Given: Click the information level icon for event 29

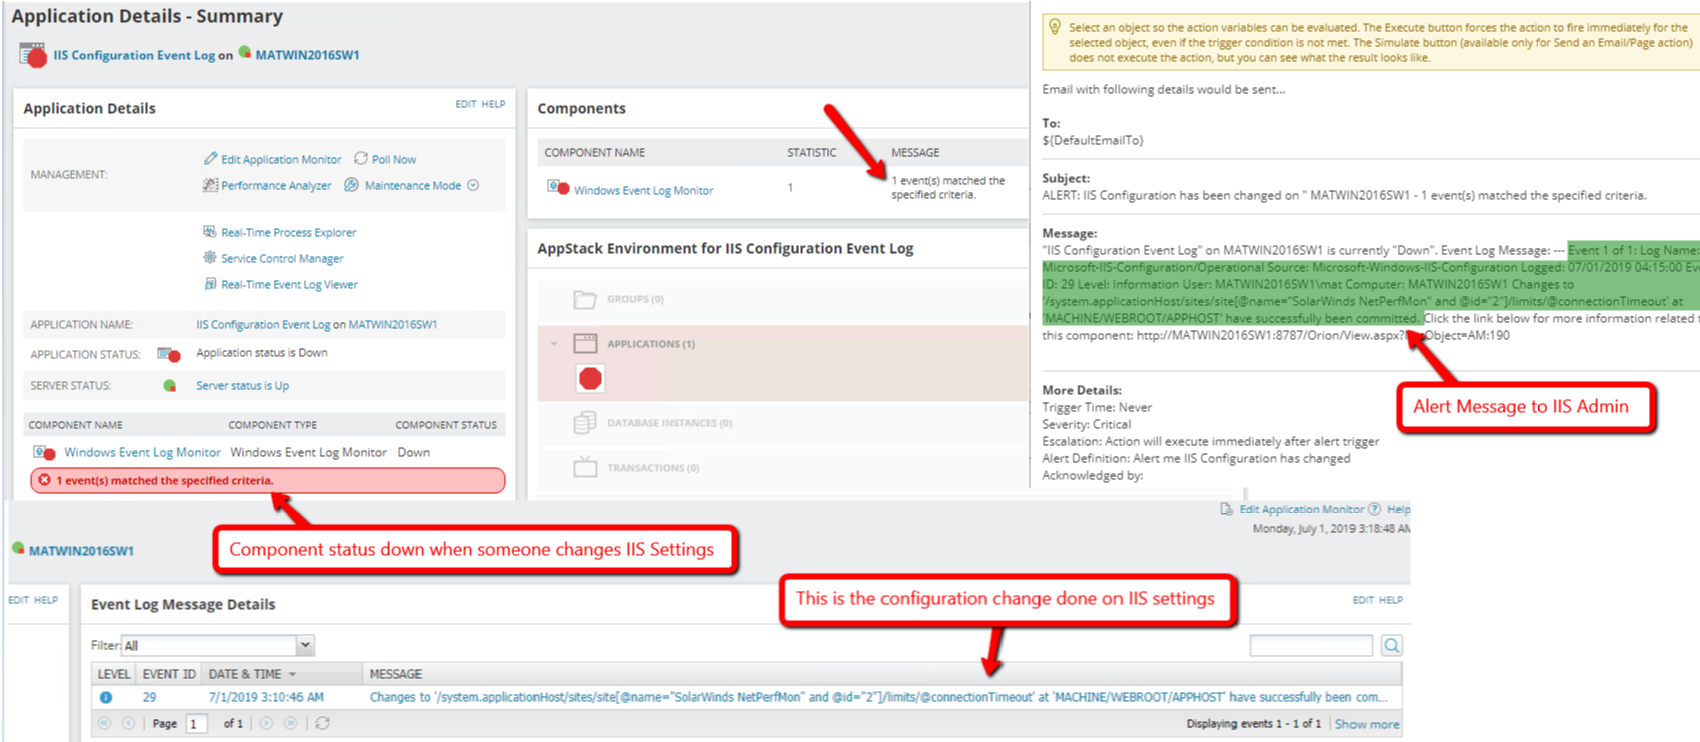Looking at the screenshot, I should point(106,698).
